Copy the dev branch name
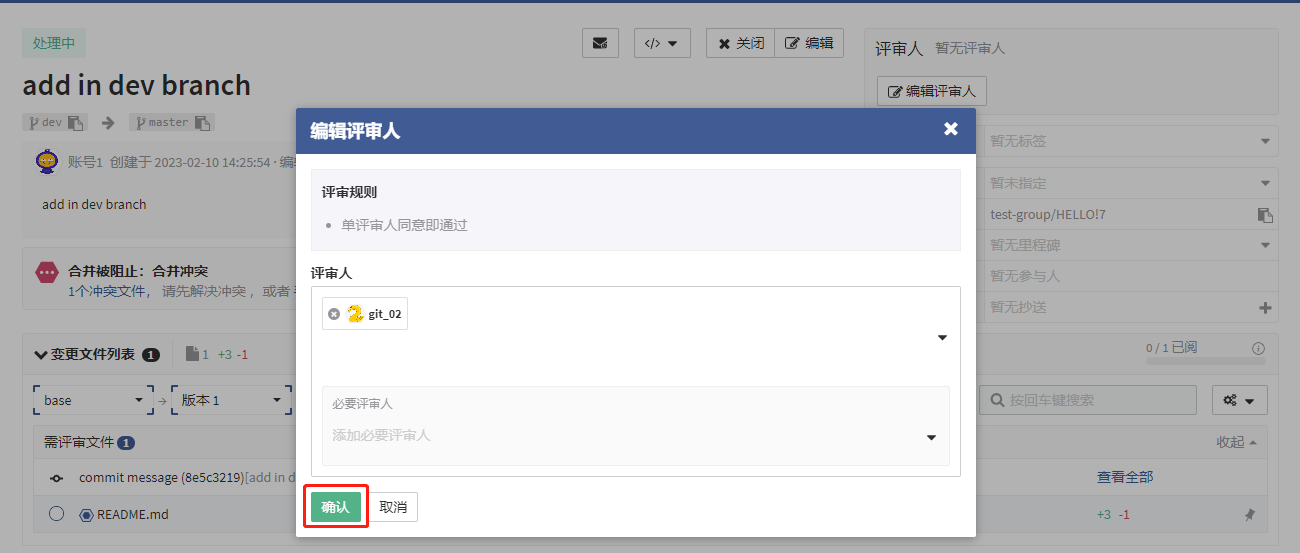The image size is (1300, 553). (77, 123)
